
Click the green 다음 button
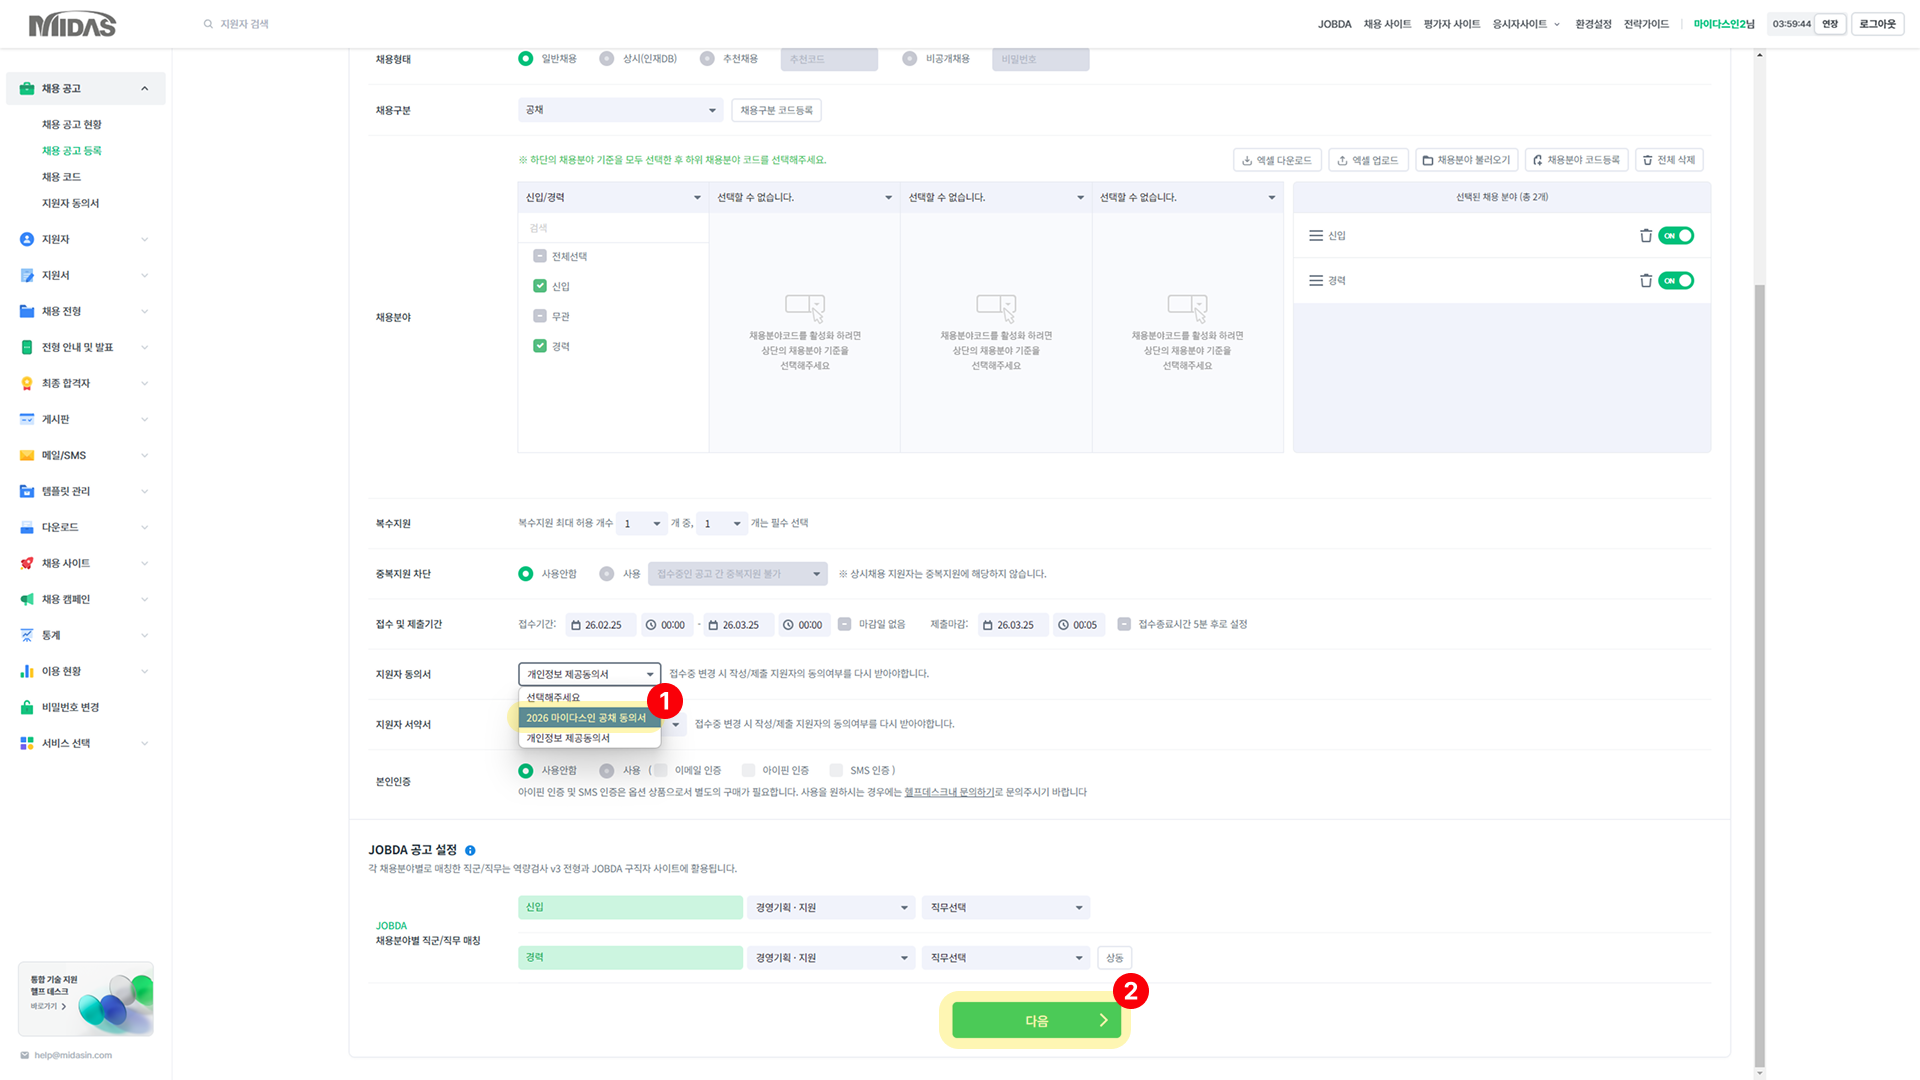tap(1035, 1021)
